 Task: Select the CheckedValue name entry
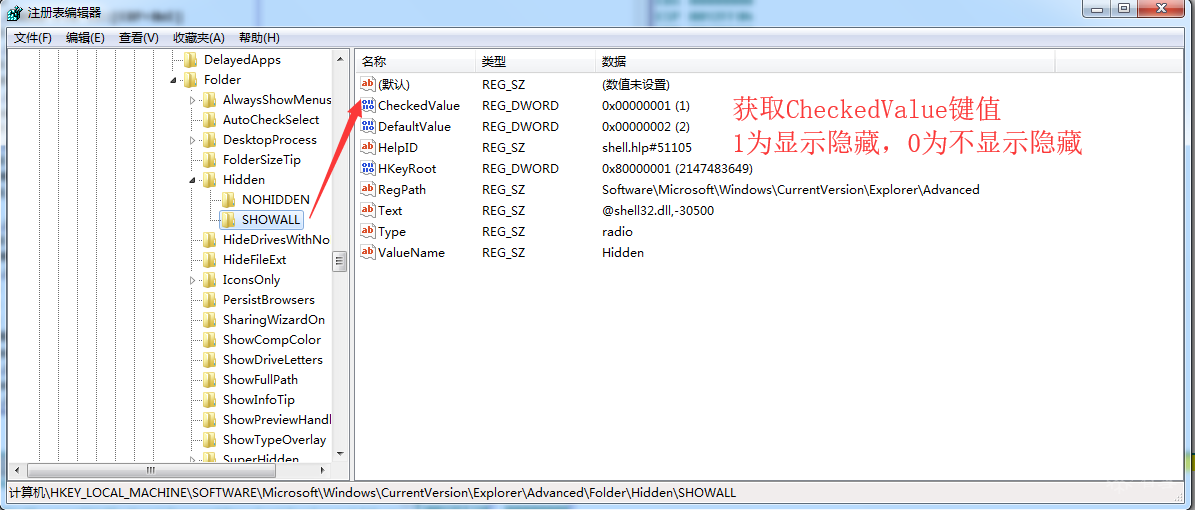[x=419, y=105]
